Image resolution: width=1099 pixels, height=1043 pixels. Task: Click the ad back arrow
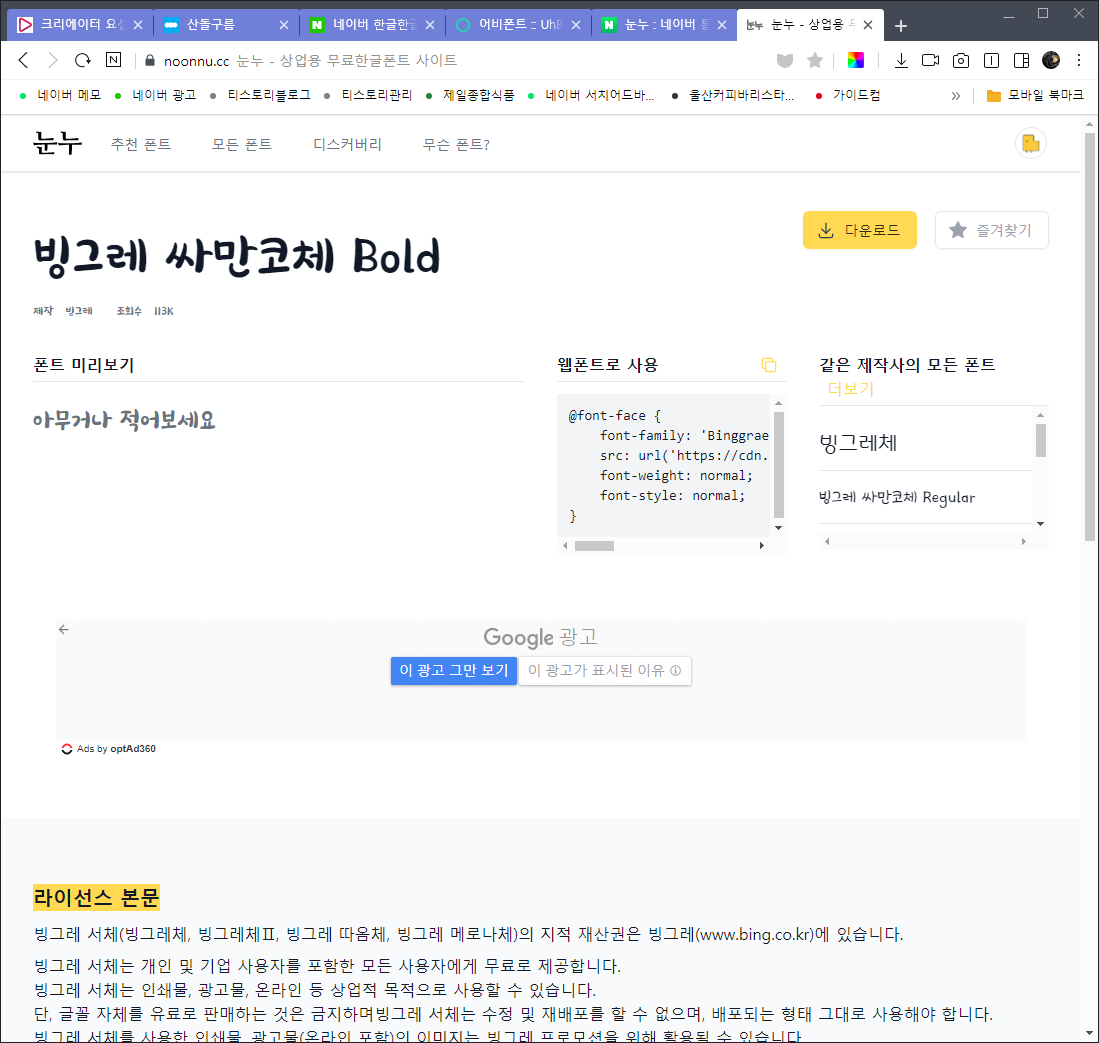pos(64,629)
